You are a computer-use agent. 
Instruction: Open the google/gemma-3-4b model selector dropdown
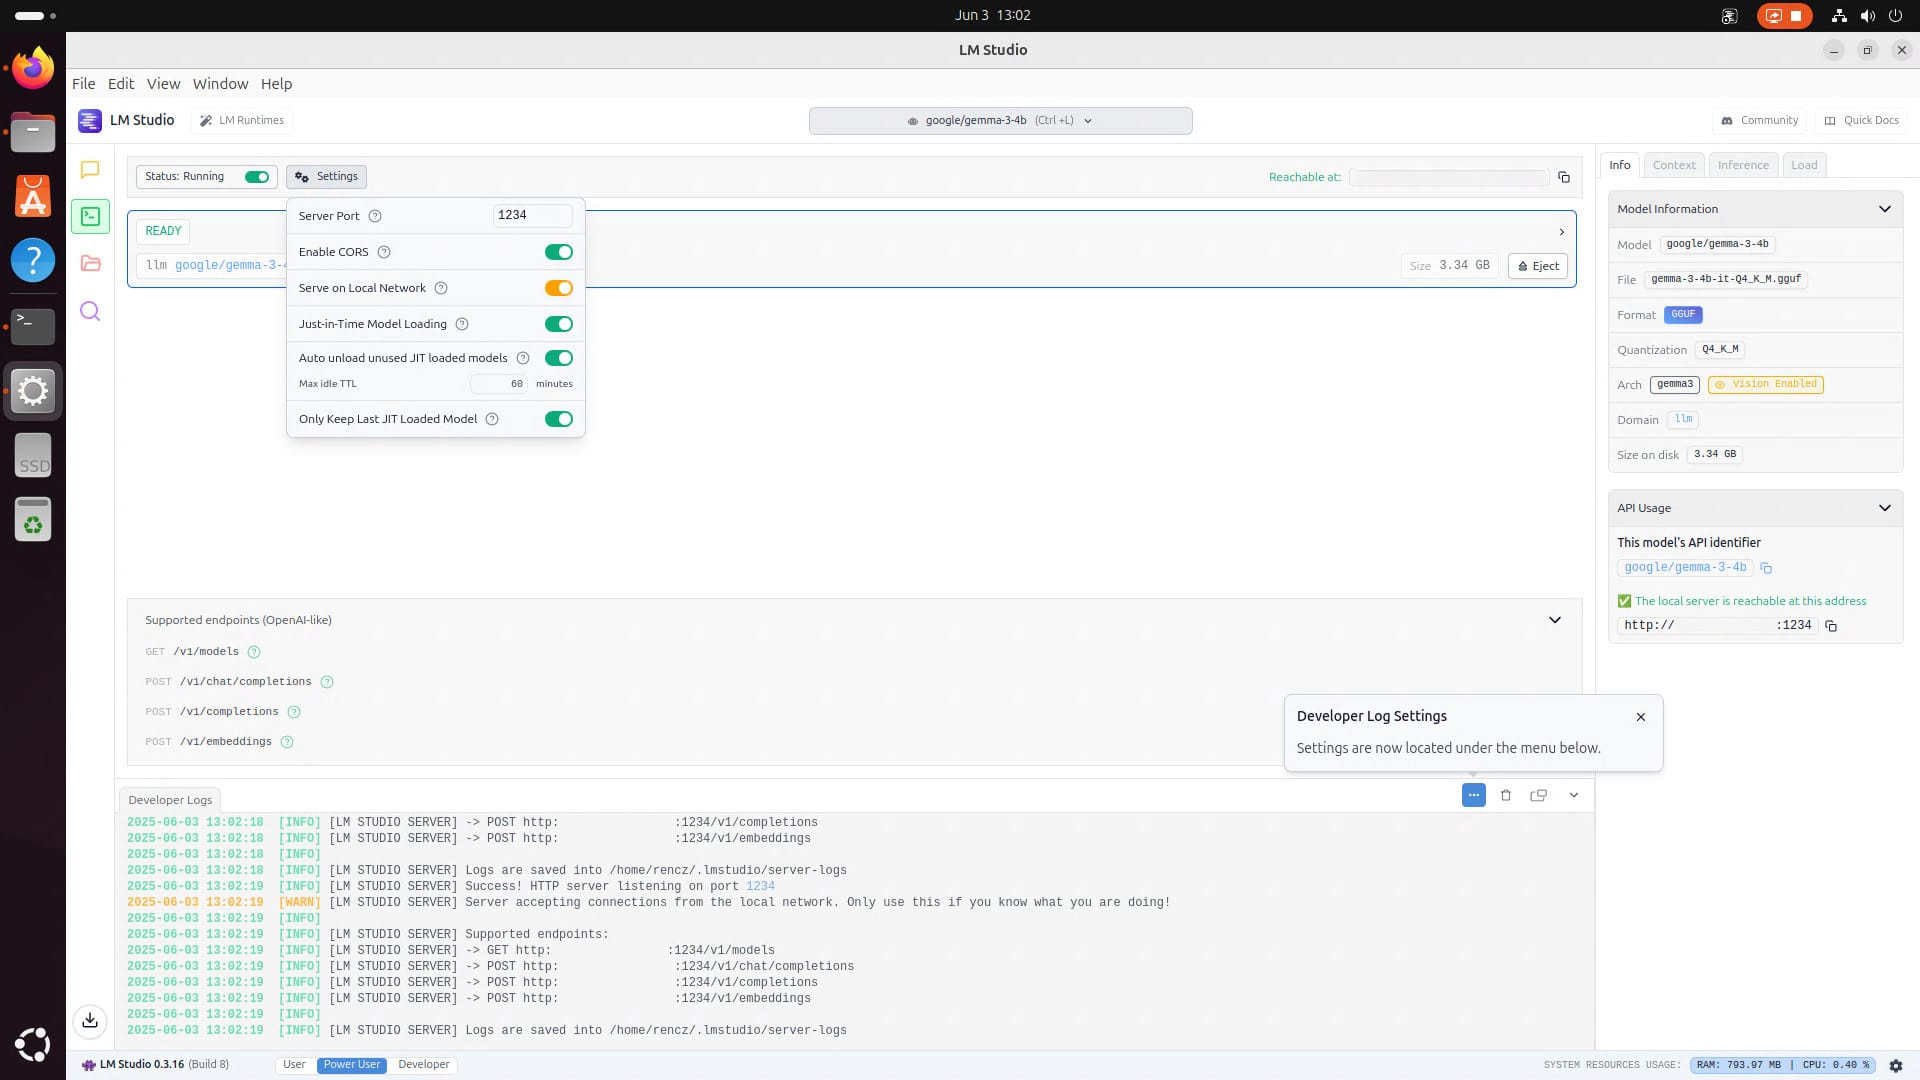pyautogui.click(x=1000, y=121)
